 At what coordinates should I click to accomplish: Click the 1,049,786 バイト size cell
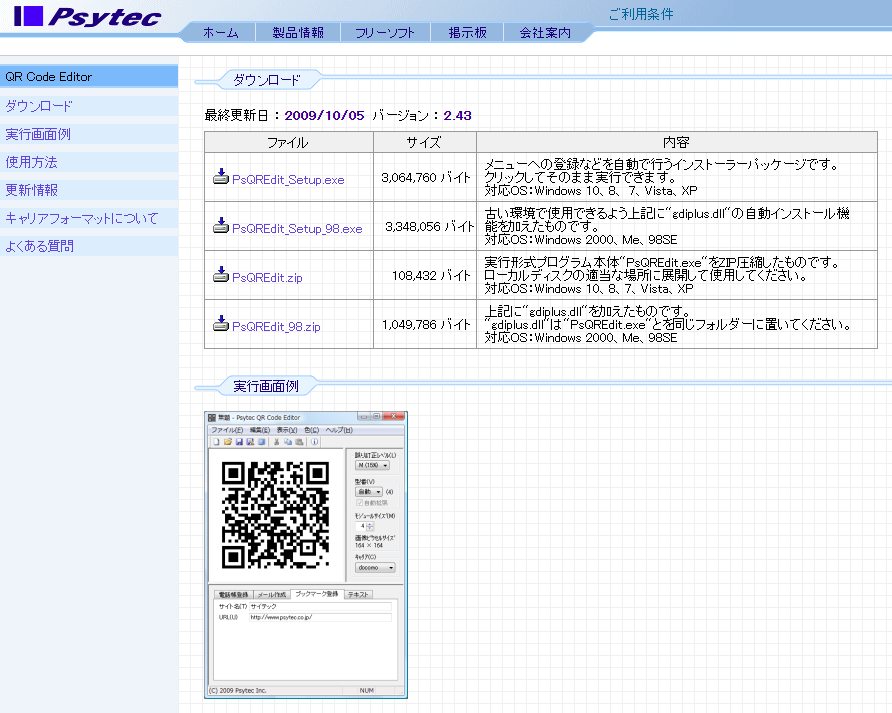425,324
